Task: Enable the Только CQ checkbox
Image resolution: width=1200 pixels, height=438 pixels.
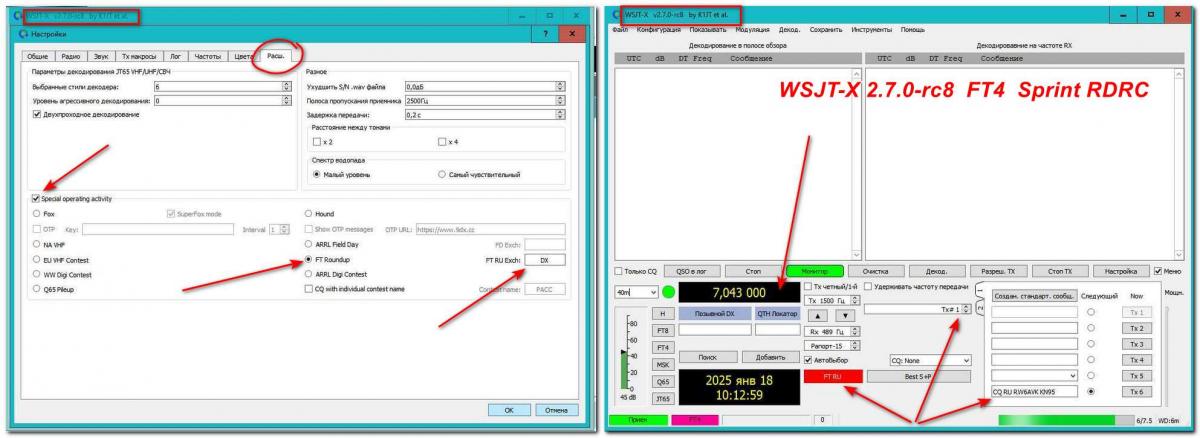Action: coord(618,271)
